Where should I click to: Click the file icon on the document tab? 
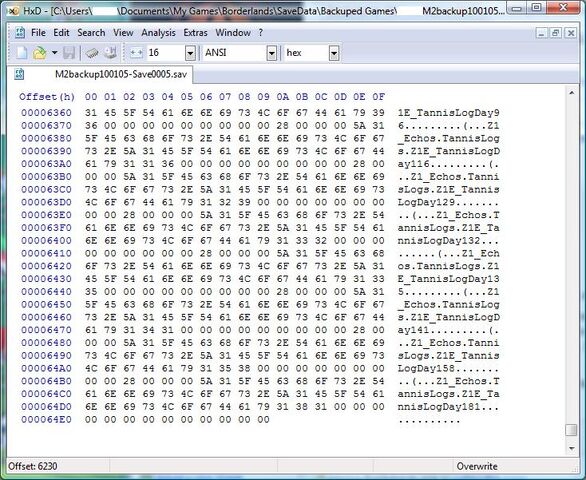[x=19, y=74]
